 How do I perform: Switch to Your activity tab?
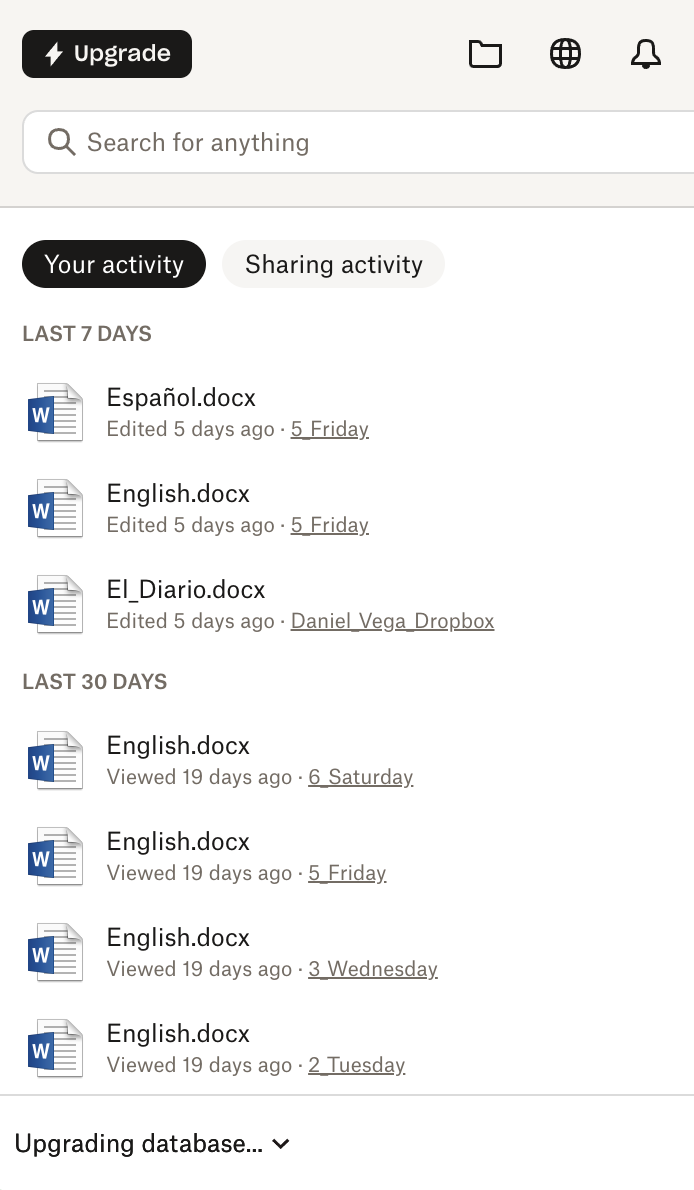pos(114,264)
